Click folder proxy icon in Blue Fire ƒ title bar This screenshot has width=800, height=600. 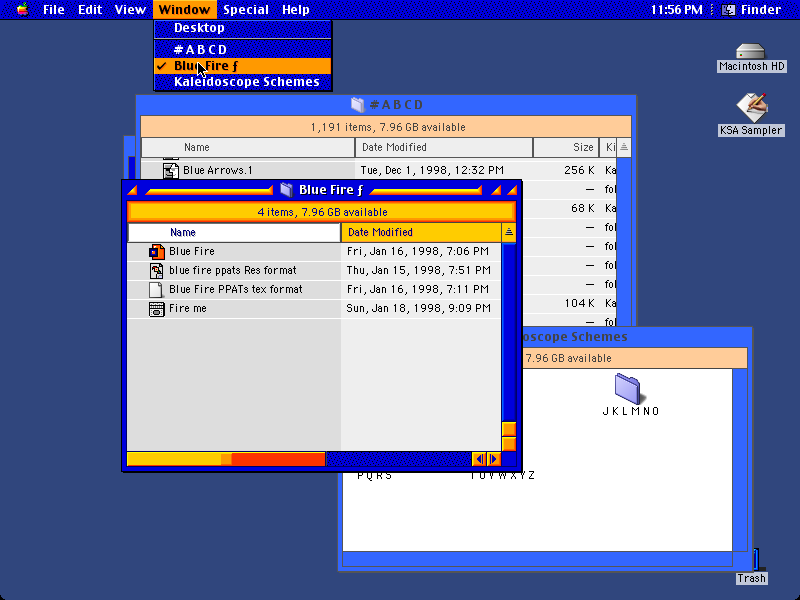click(287, 190)
